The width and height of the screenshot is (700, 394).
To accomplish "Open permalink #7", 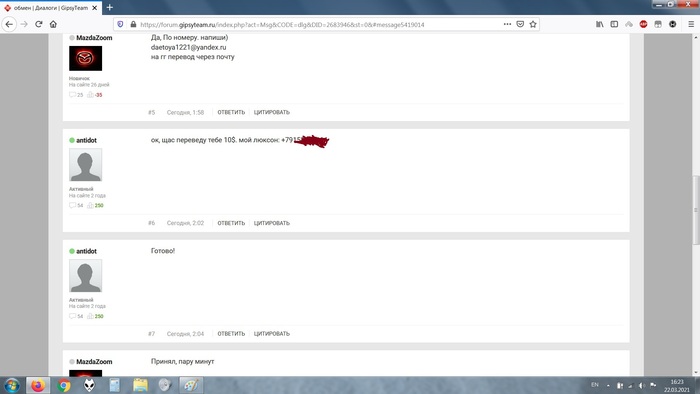I will [152, 334].
